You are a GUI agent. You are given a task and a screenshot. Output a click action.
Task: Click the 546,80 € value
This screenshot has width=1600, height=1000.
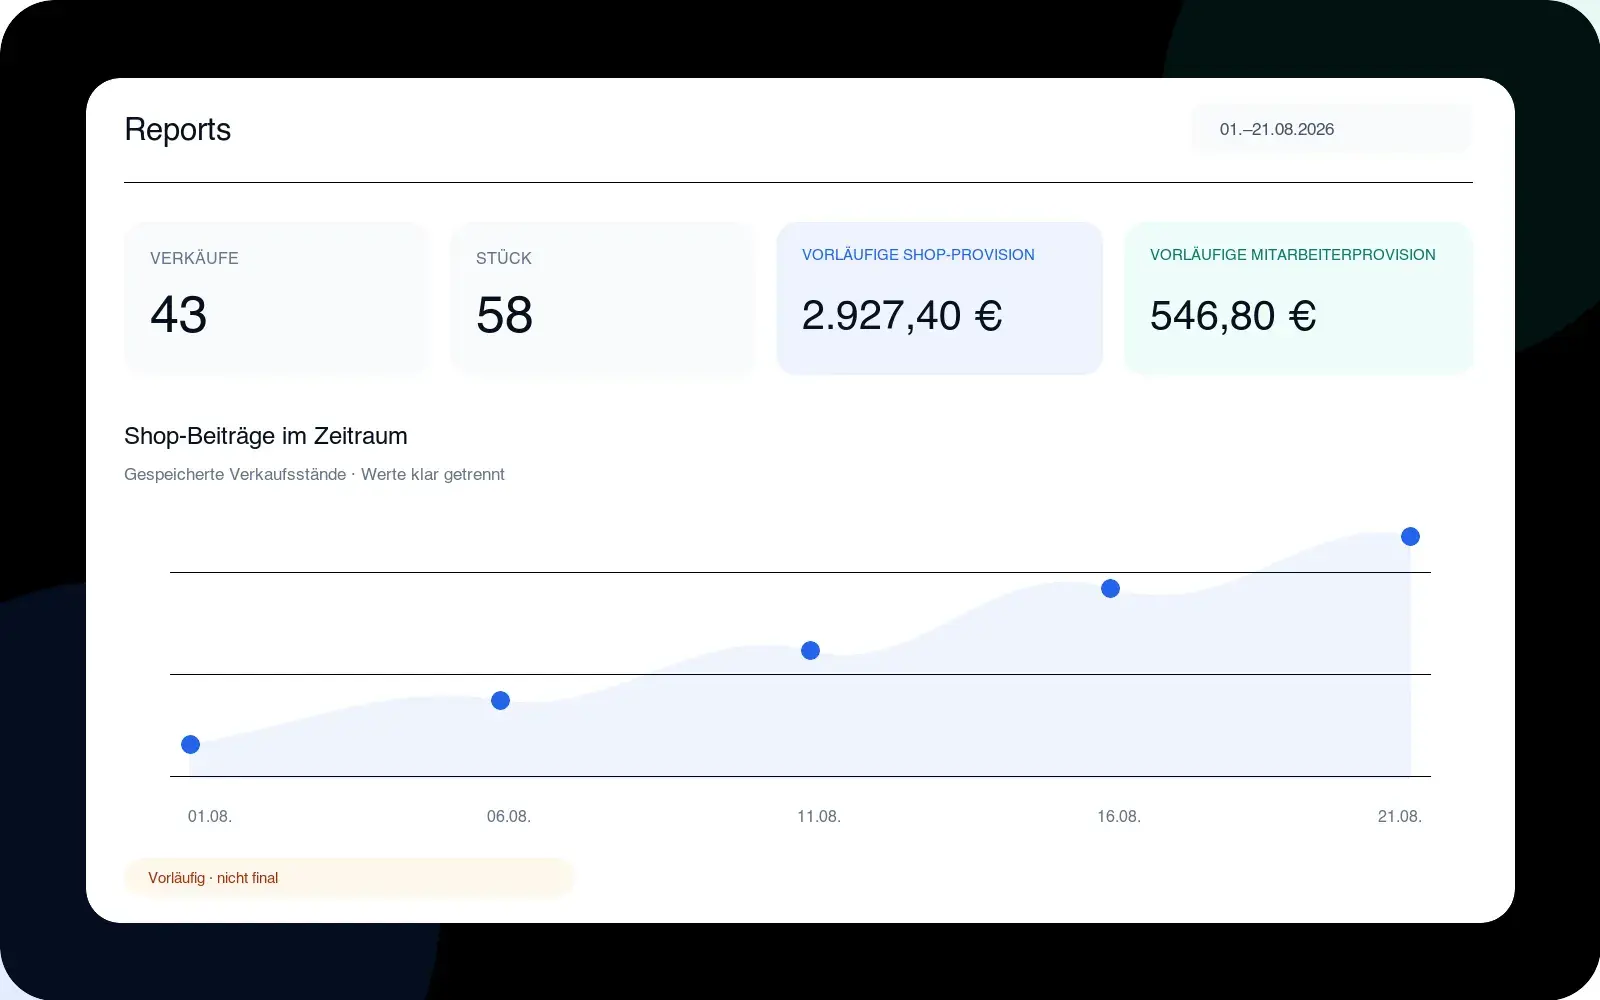pos(1233,316)
